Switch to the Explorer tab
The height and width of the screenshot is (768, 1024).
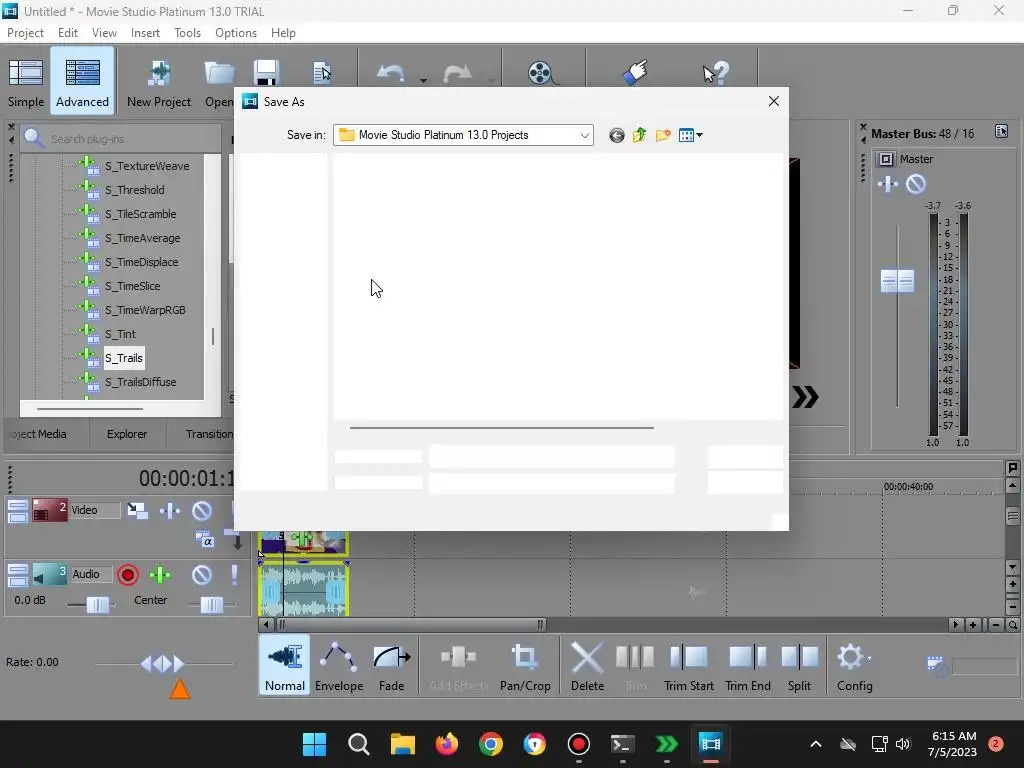(127, 434)
